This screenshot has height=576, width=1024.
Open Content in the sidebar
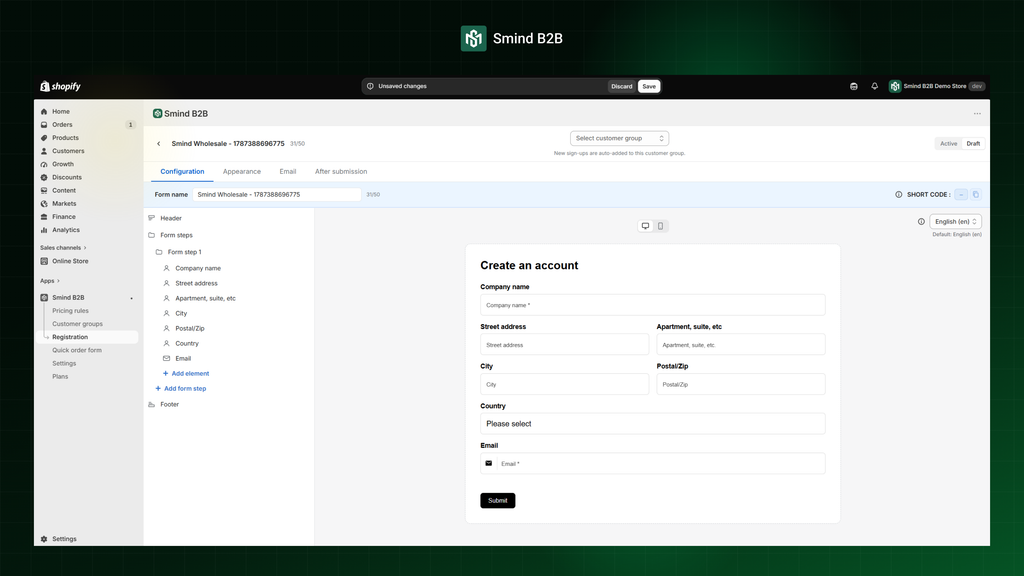pyautogui.click(x=64, y=190)
